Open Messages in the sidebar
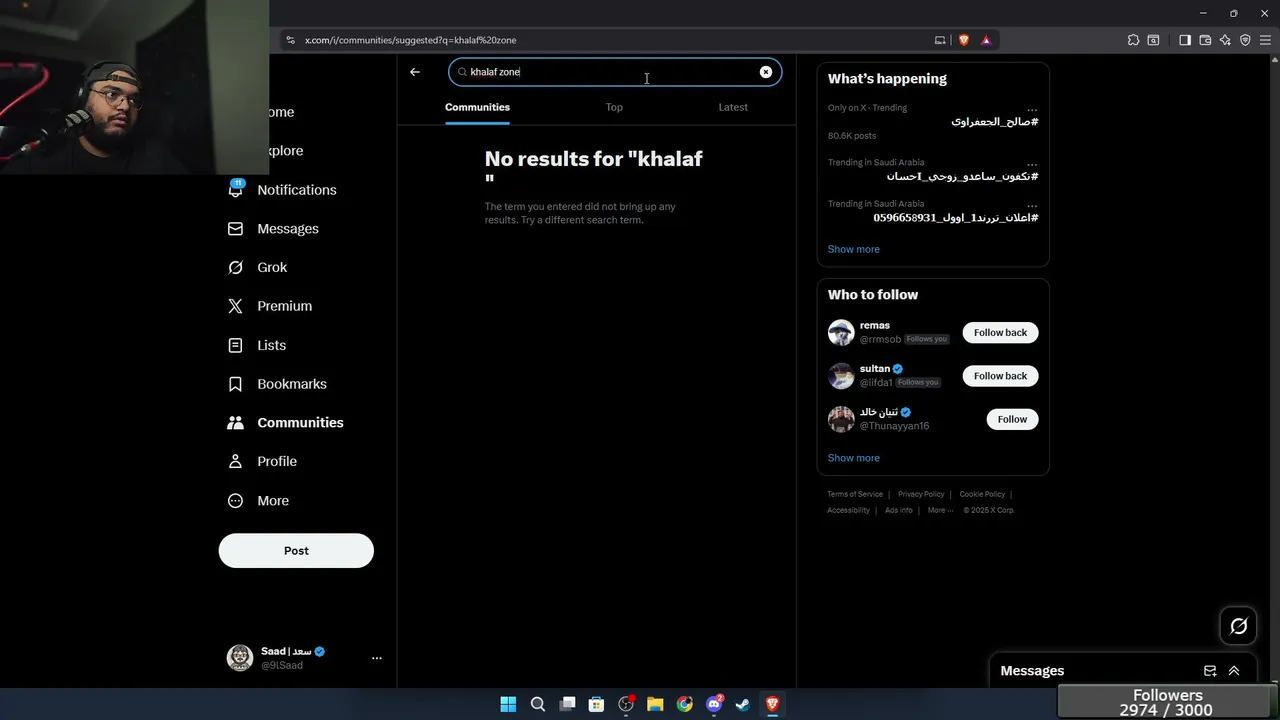Screen dimensions: 1280x720 [288, 229]
